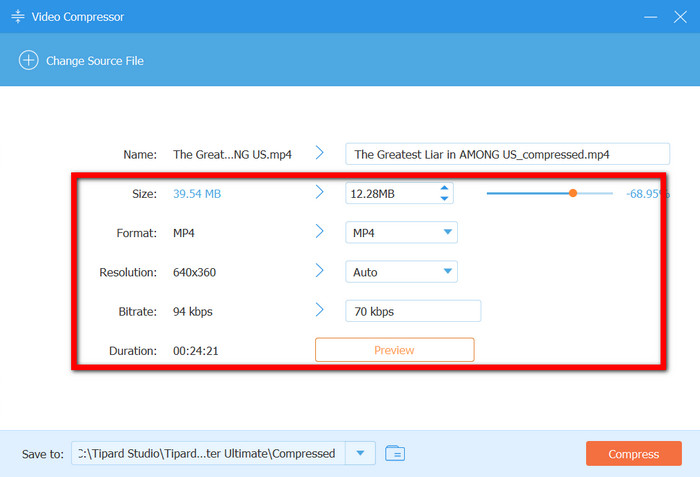Increase output size with up stepper arrow
The image size is (700, 477).
tap(444, 188)
